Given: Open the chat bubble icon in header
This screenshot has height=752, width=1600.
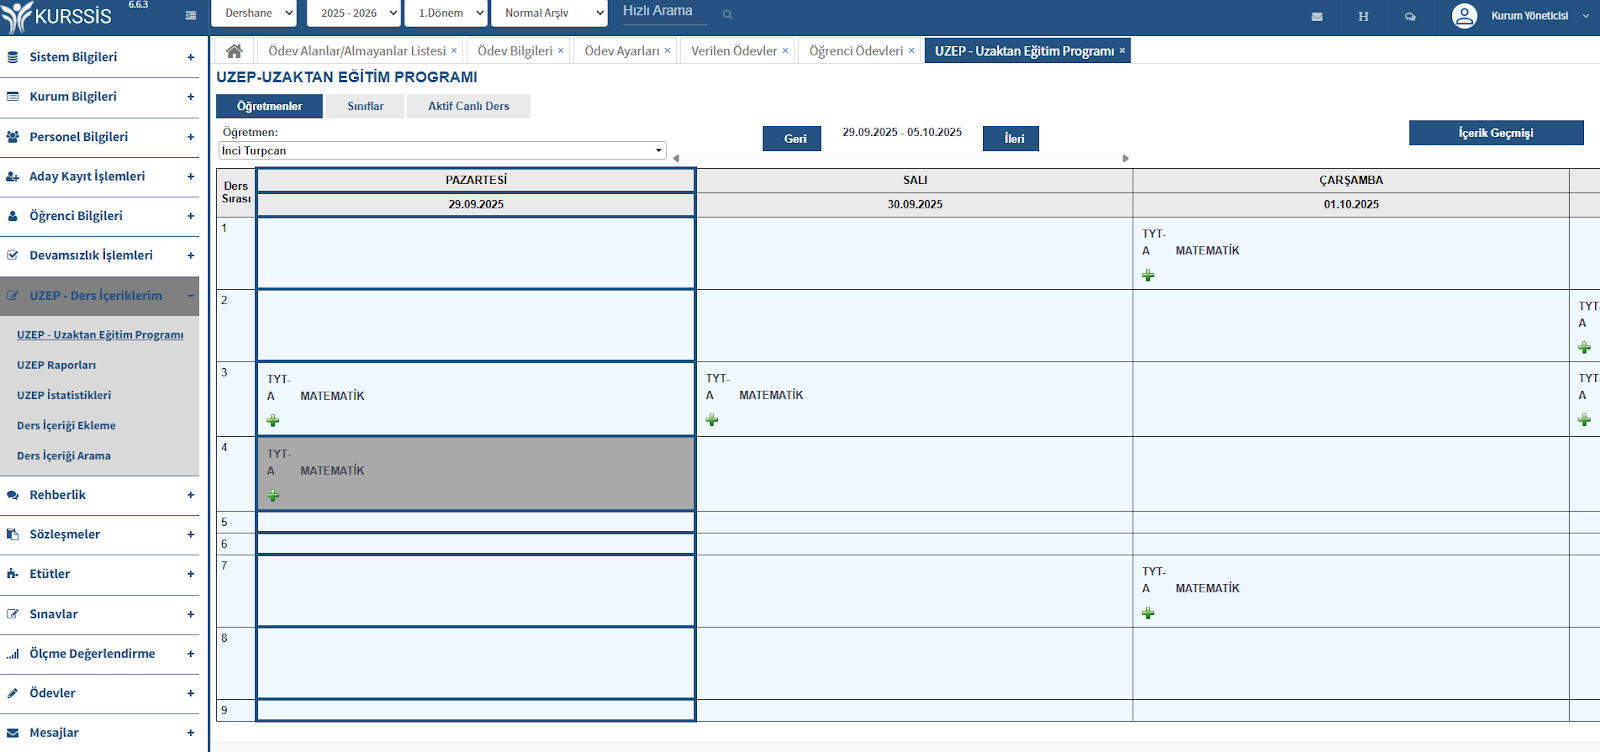Looking at the screenshot, I should tap(1410, 16).
